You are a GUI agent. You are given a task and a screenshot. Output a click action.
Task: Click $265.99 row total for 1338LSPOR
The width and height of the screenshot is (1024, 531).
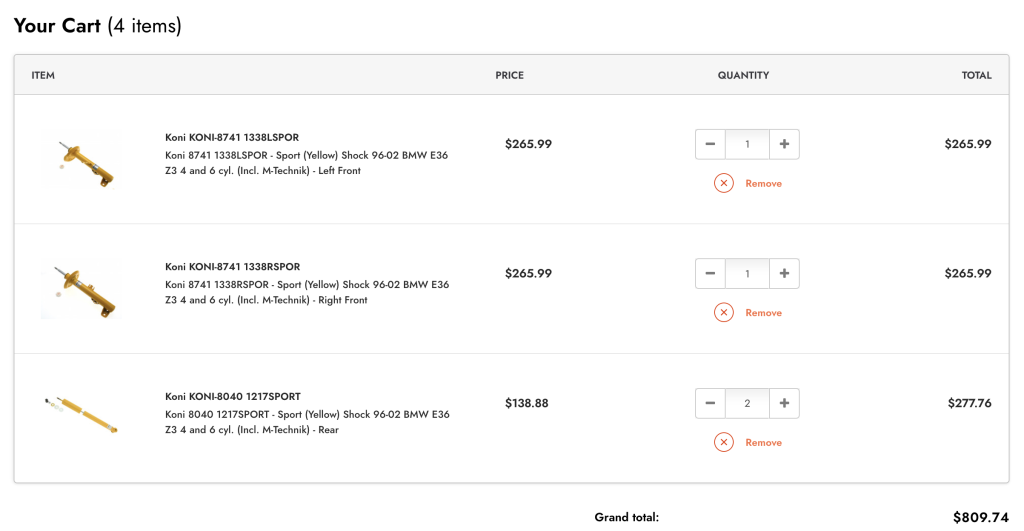point(968,144)
